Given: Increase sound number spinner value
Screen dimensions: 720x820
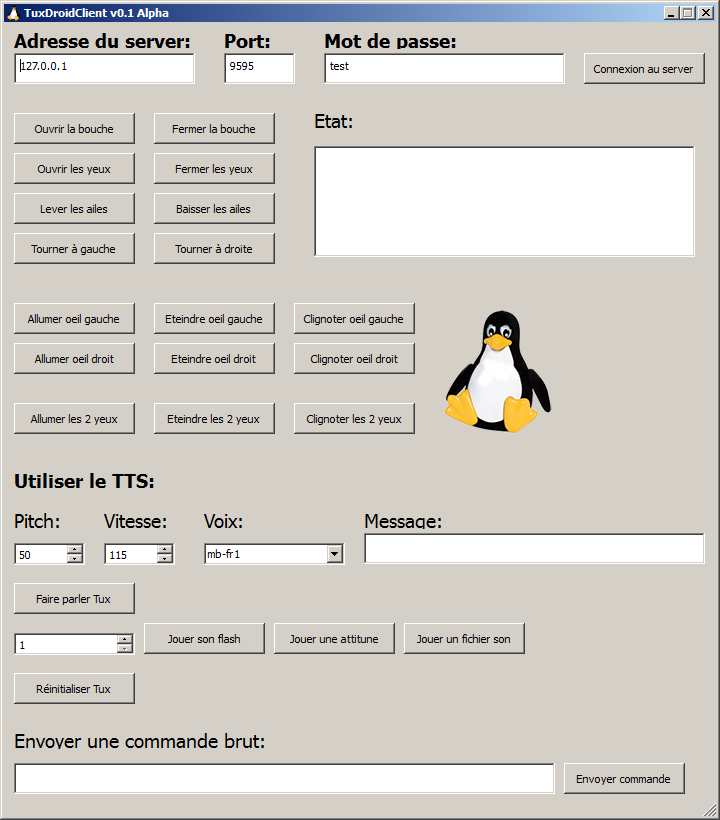Looking at the screenshot, I should coord(125,639).
